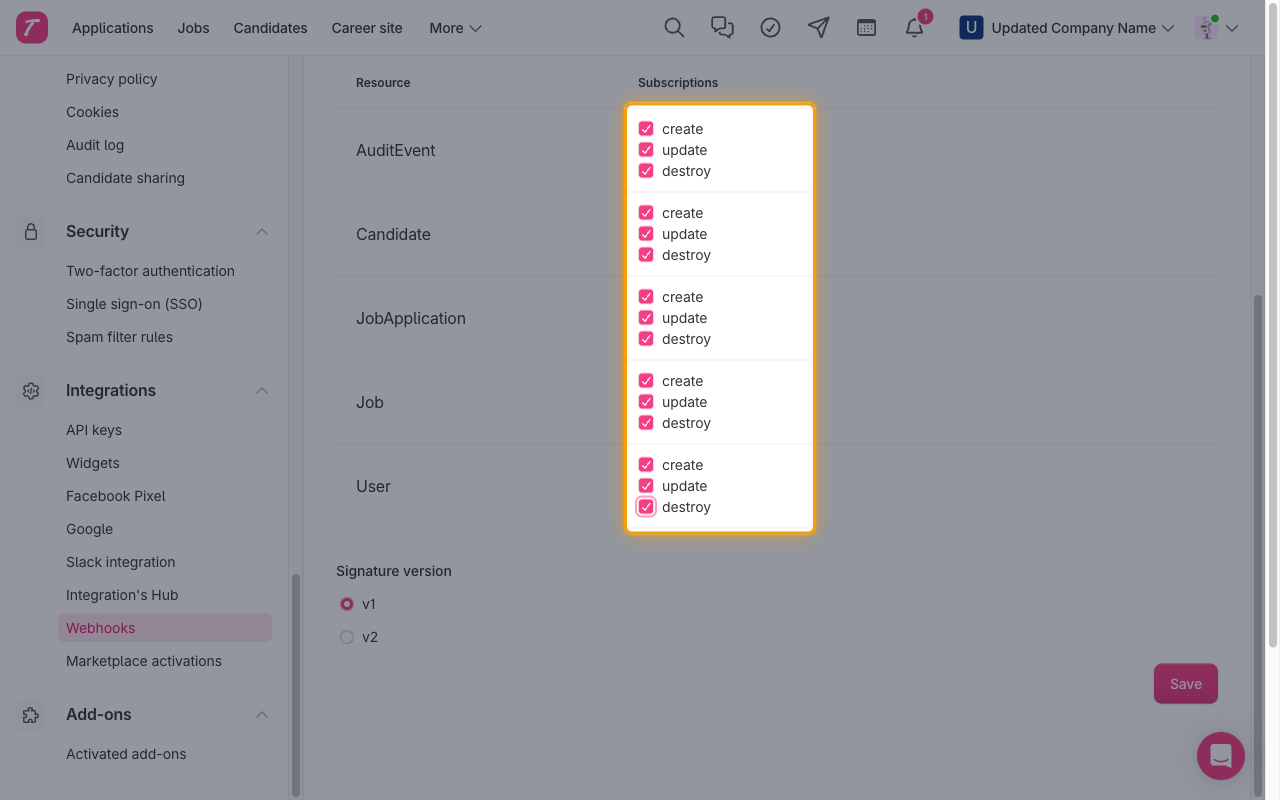Open Audit log settings link
The height and width of the screenshot is (800, 1280).
click(x=95, y=145)
